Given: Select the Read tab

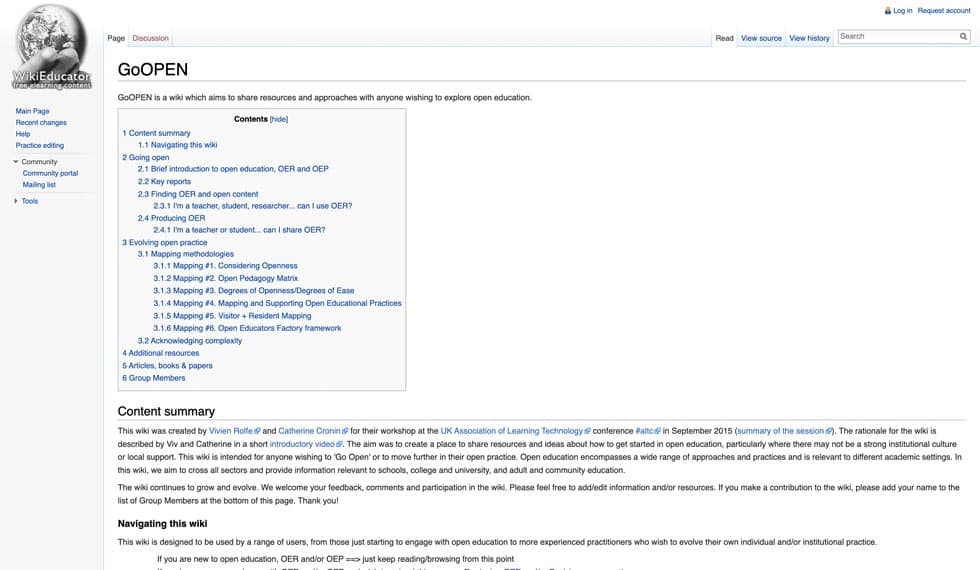Looking at the screenshot, I should pos(724,38).
